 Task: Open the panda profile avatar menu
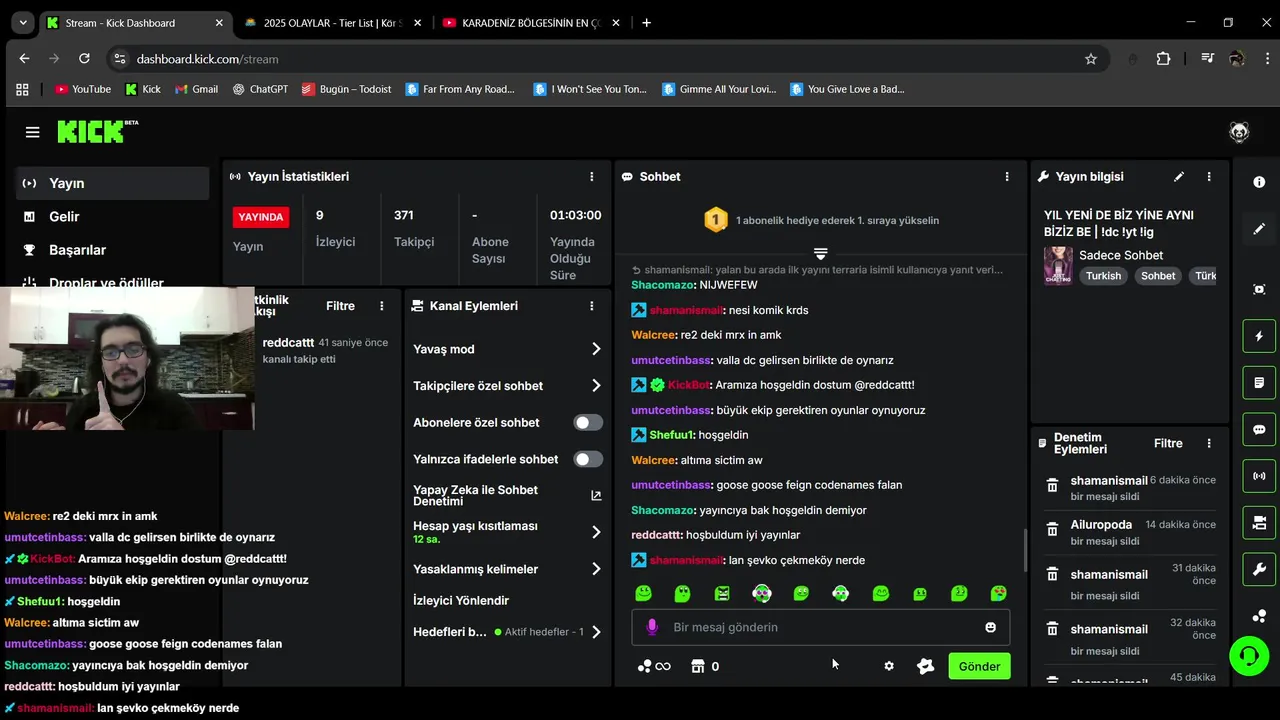pyautogui.click(x=1239, y=132)
